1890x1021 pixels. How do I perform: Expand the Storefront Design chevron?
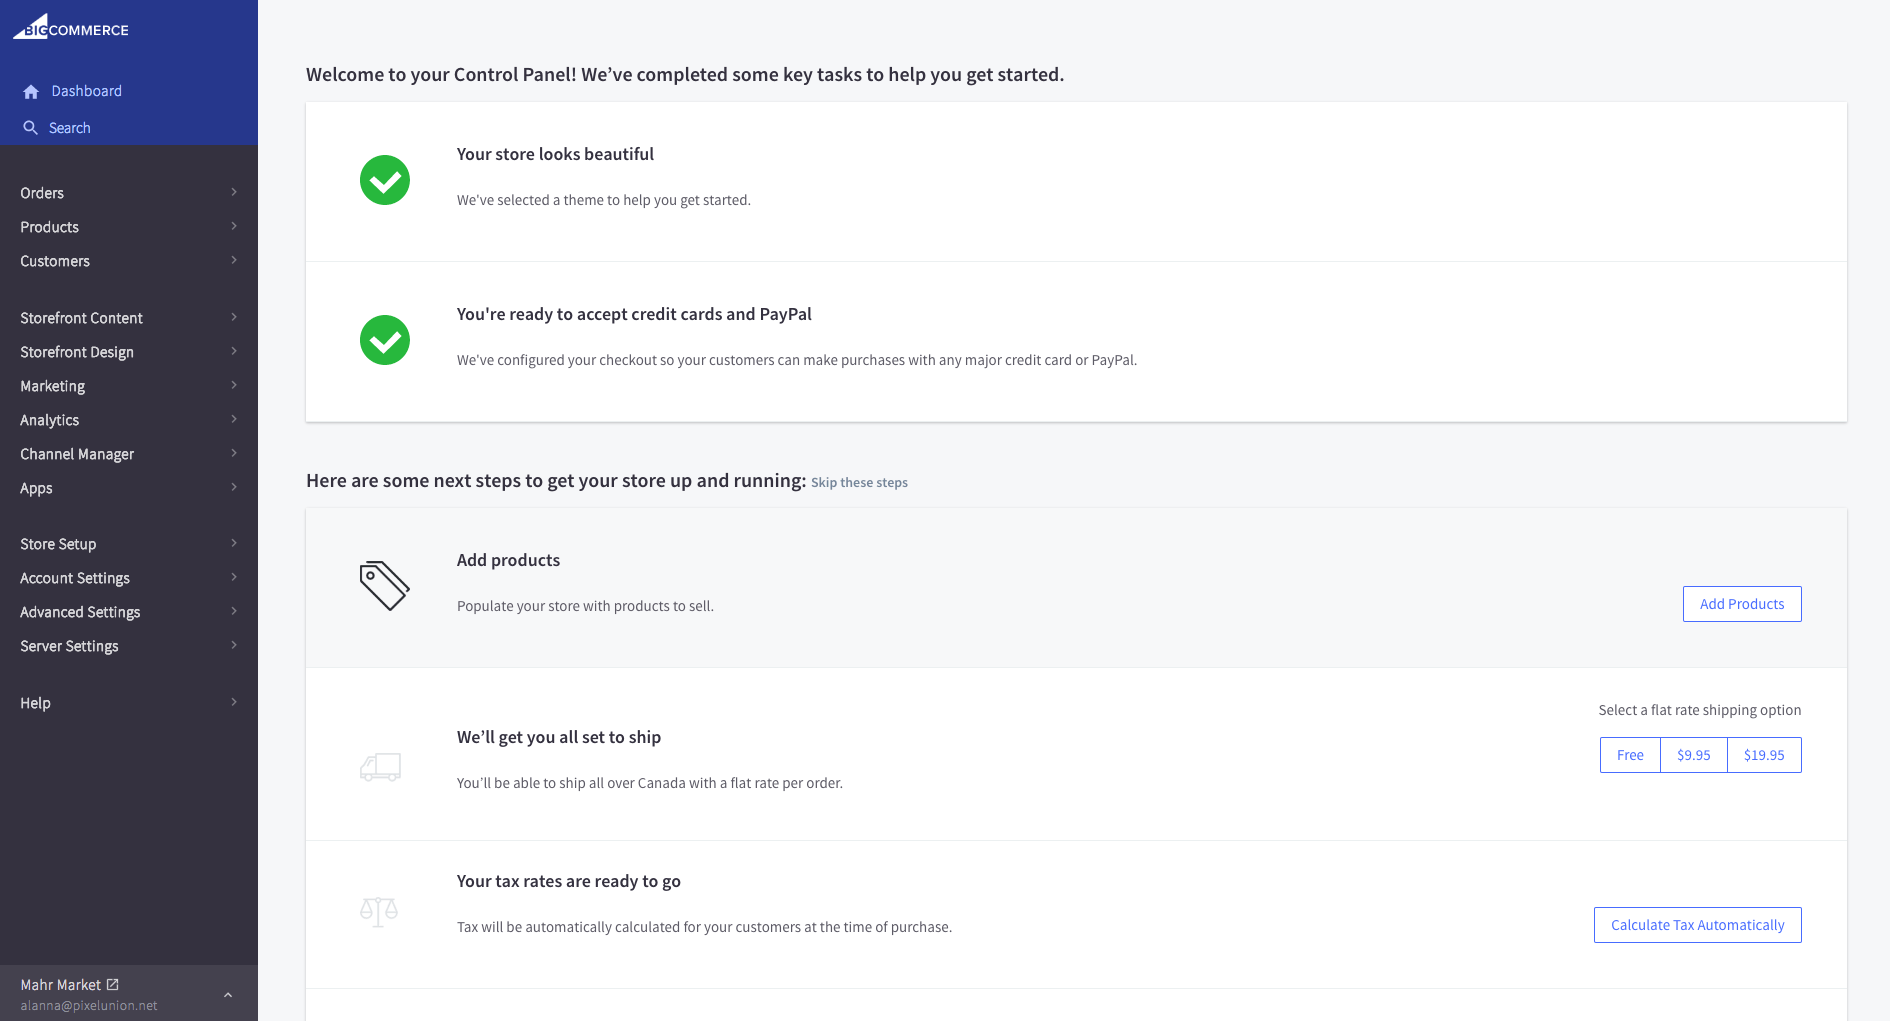coord(234,351)
